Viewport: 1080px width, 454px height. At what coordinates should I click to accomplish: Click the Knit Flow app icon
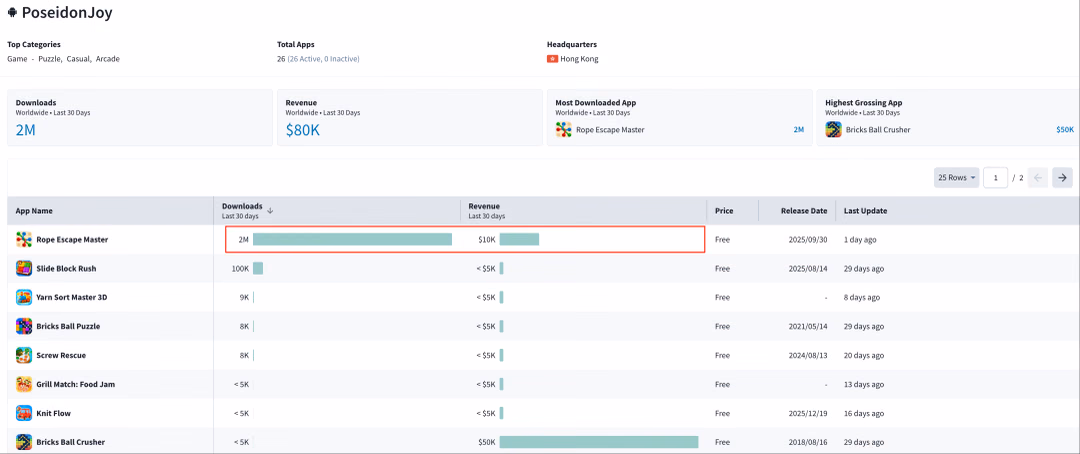click(24, 413)
